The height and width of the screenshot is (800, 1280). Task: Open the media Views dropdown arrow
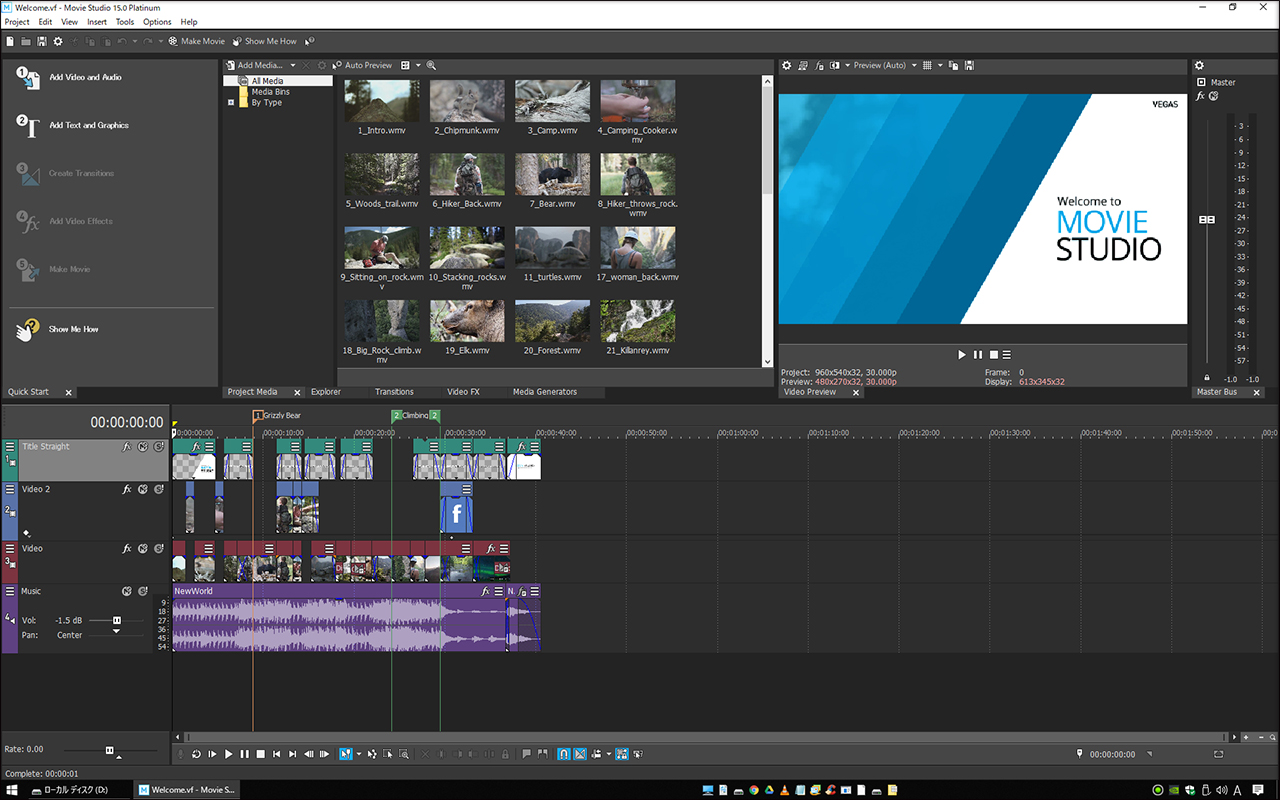(x=418, y=65)
